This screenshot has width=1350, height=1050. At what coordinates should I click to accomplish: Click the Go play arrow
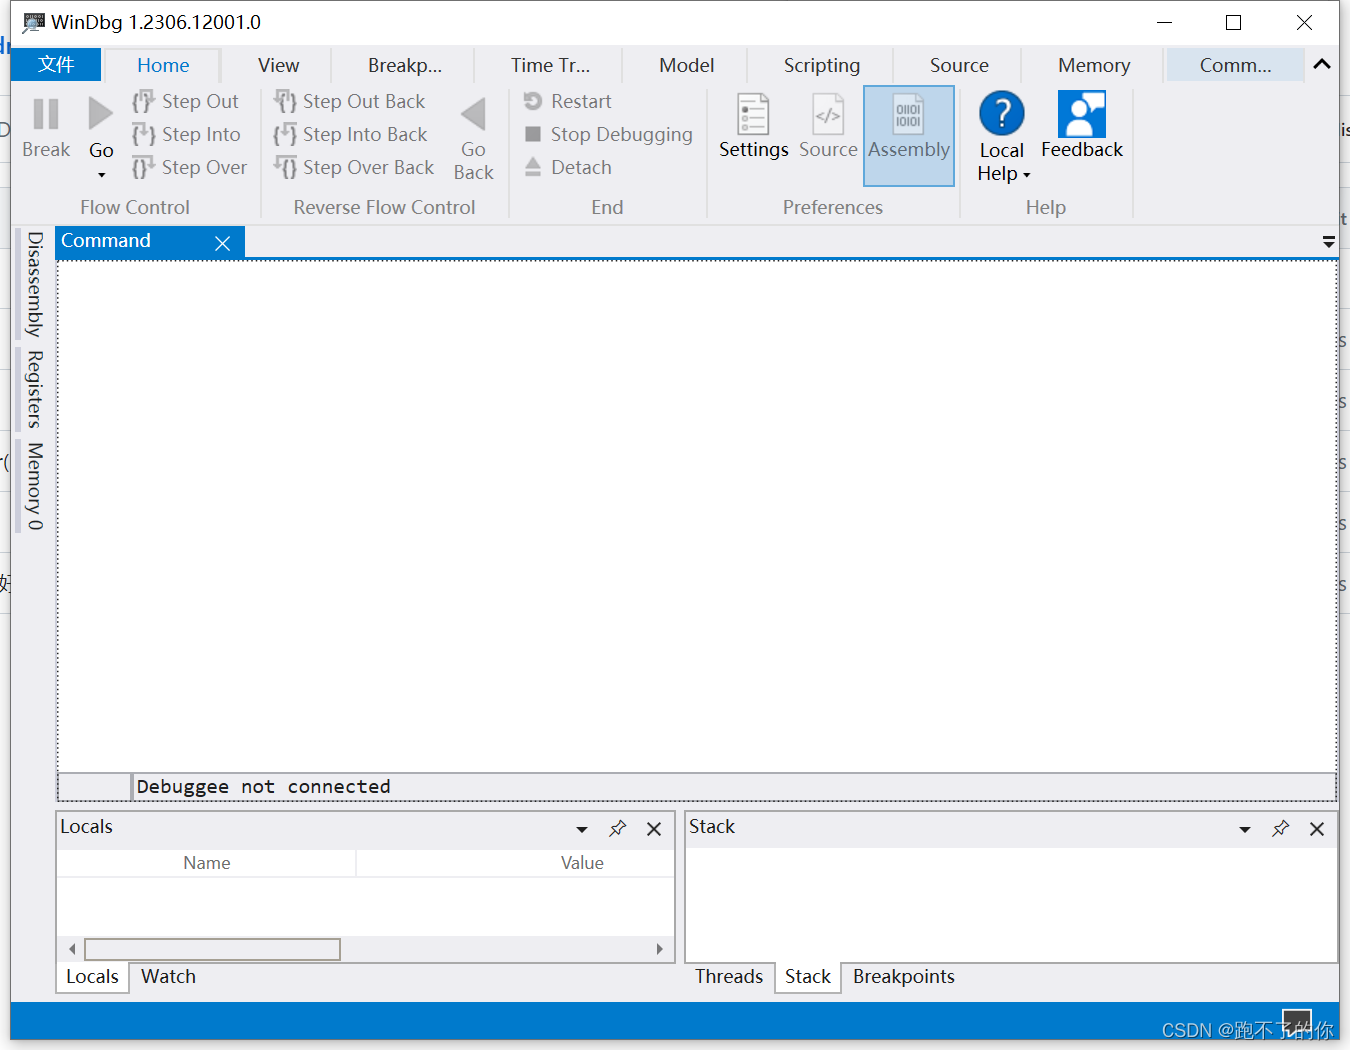pyautogui.click(x=100, y=114)
